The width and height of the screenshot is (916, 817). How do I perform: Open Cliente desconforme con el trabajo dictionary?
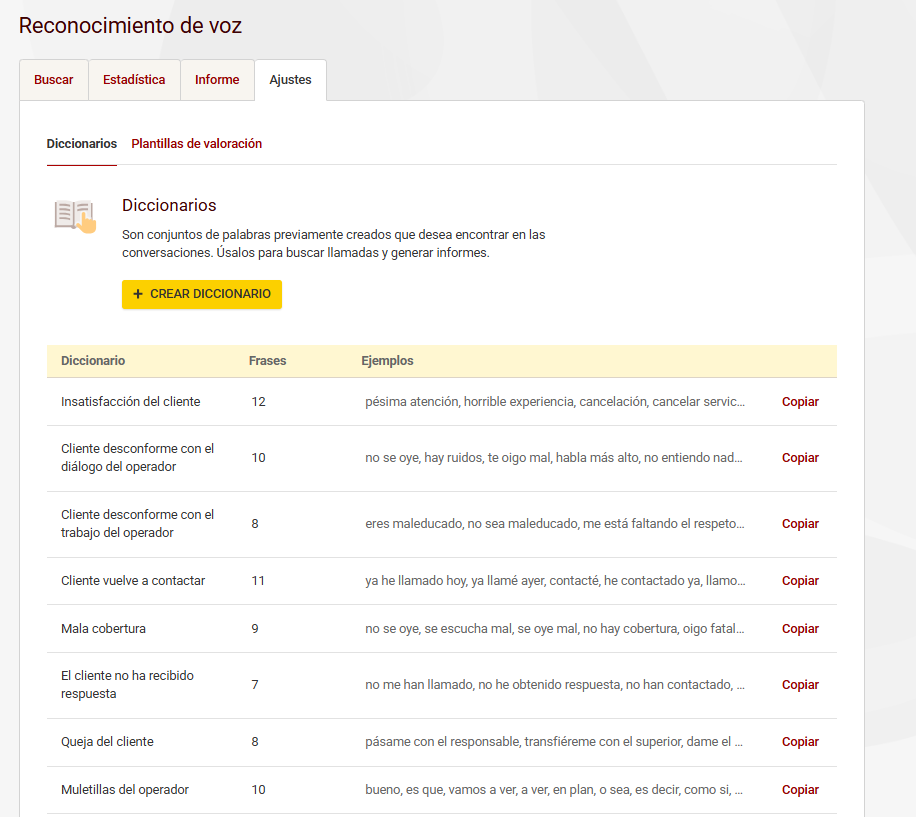[x=137, y=524]
